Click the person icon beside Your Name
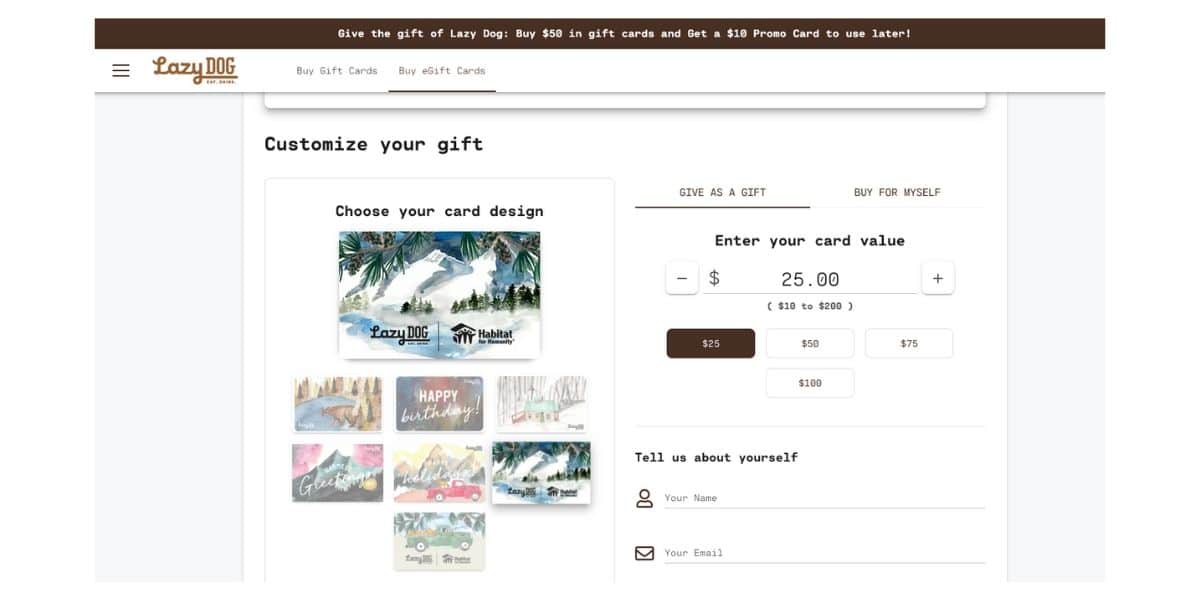The width and height of the screenshot is (1200, 600). 645,498
